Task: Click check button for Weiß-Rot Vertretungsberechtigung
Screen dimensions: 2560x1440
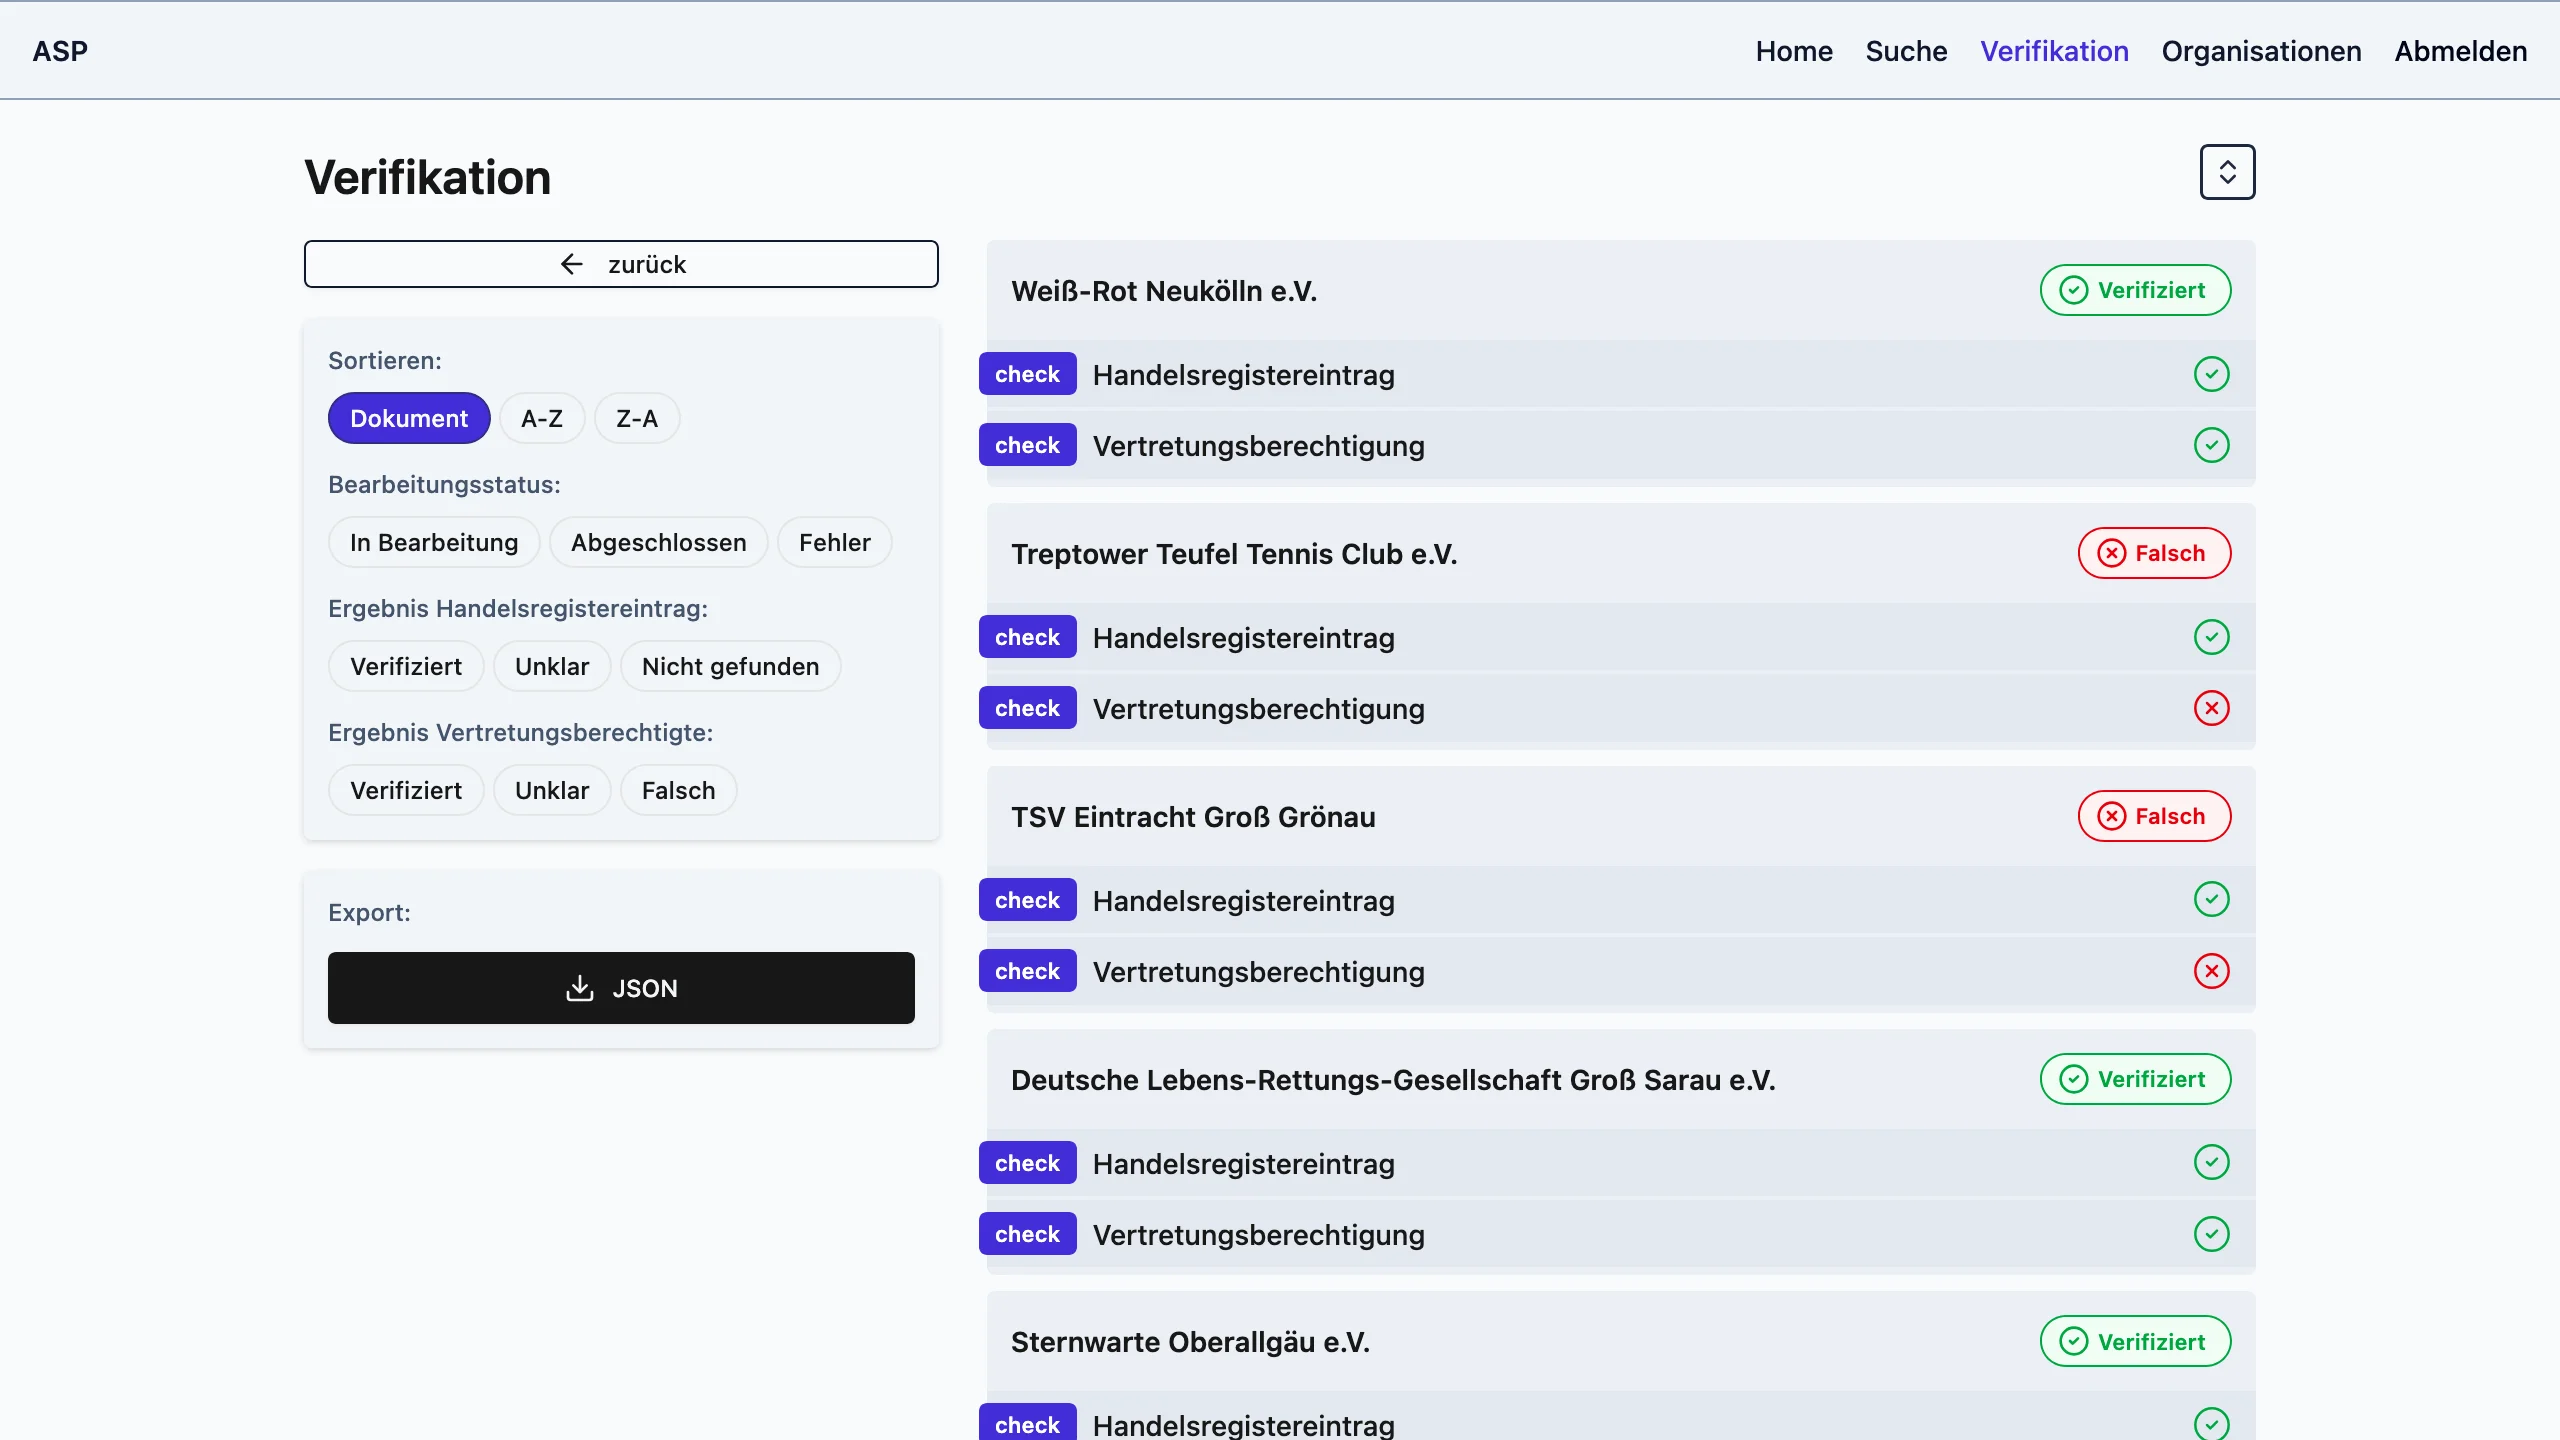Action: pyautogui.click(x=1027, y=445)
